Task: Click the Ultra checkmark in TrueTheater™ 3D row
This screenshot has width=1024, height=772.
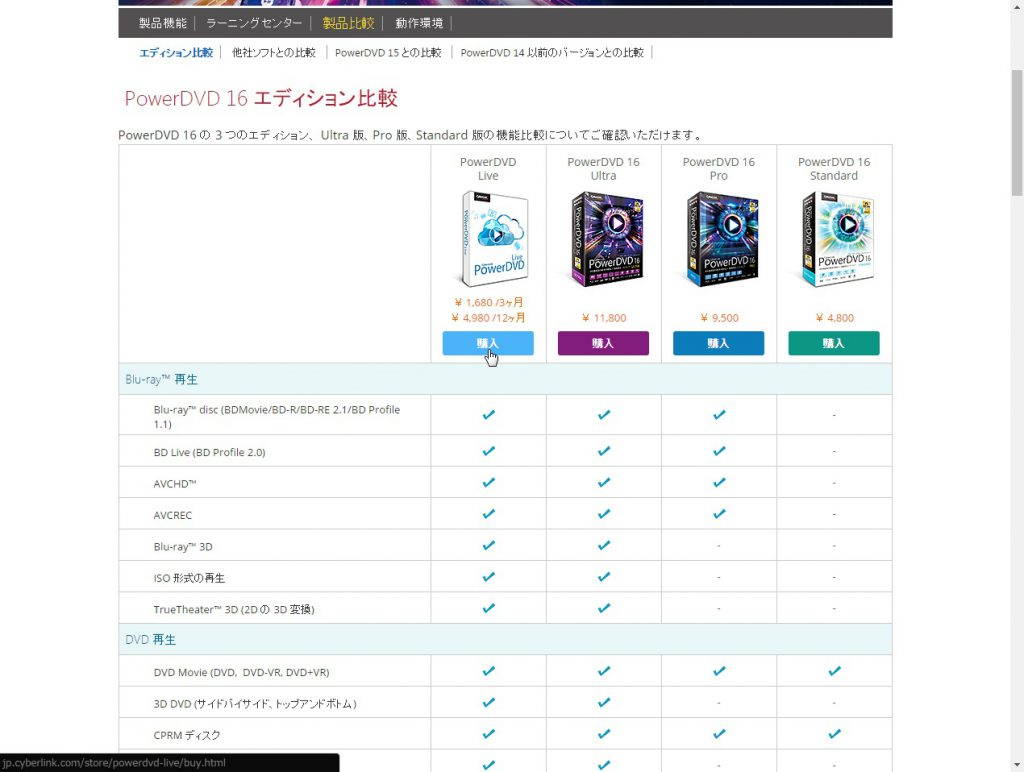Action: [x=603, y=608]
